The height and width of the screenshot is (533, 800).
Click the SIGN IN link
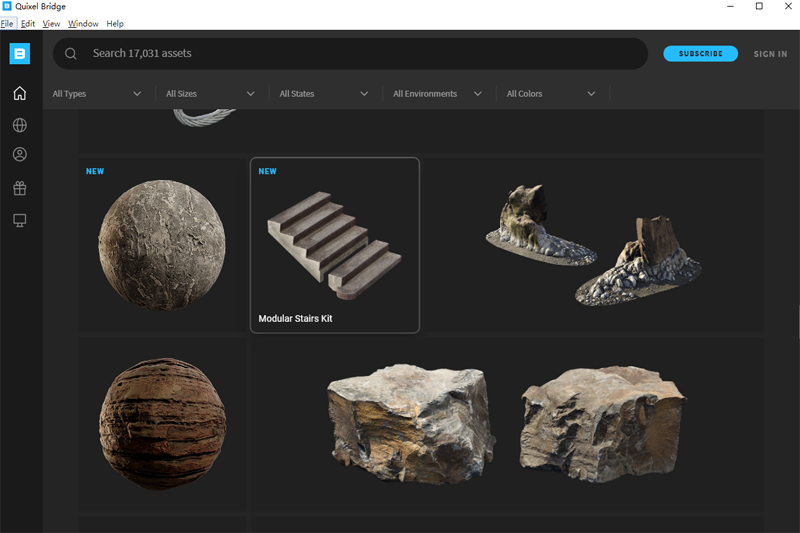[x=770, y=54]
